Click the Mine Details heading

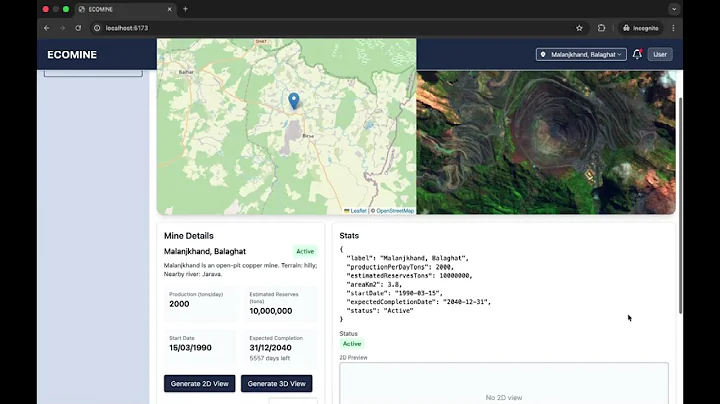pyautogui.click(x=189, y=236)
